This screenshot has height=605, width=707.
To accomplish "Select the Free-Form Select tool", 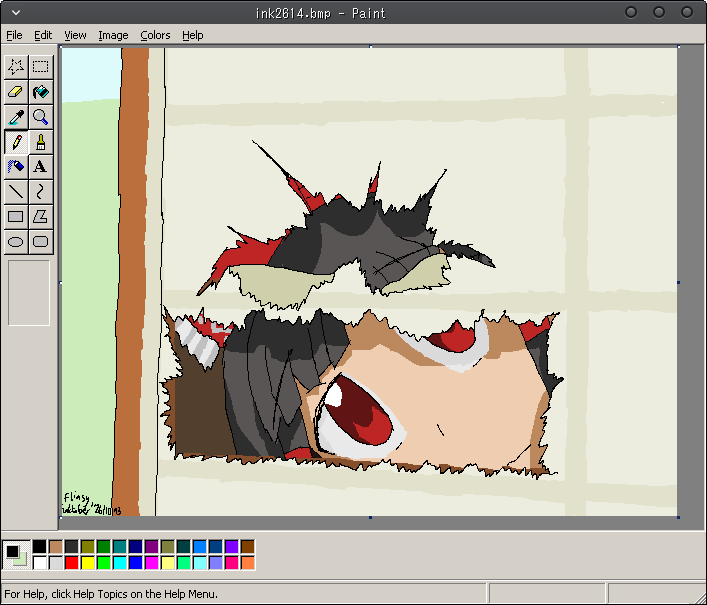I will 16,67.
